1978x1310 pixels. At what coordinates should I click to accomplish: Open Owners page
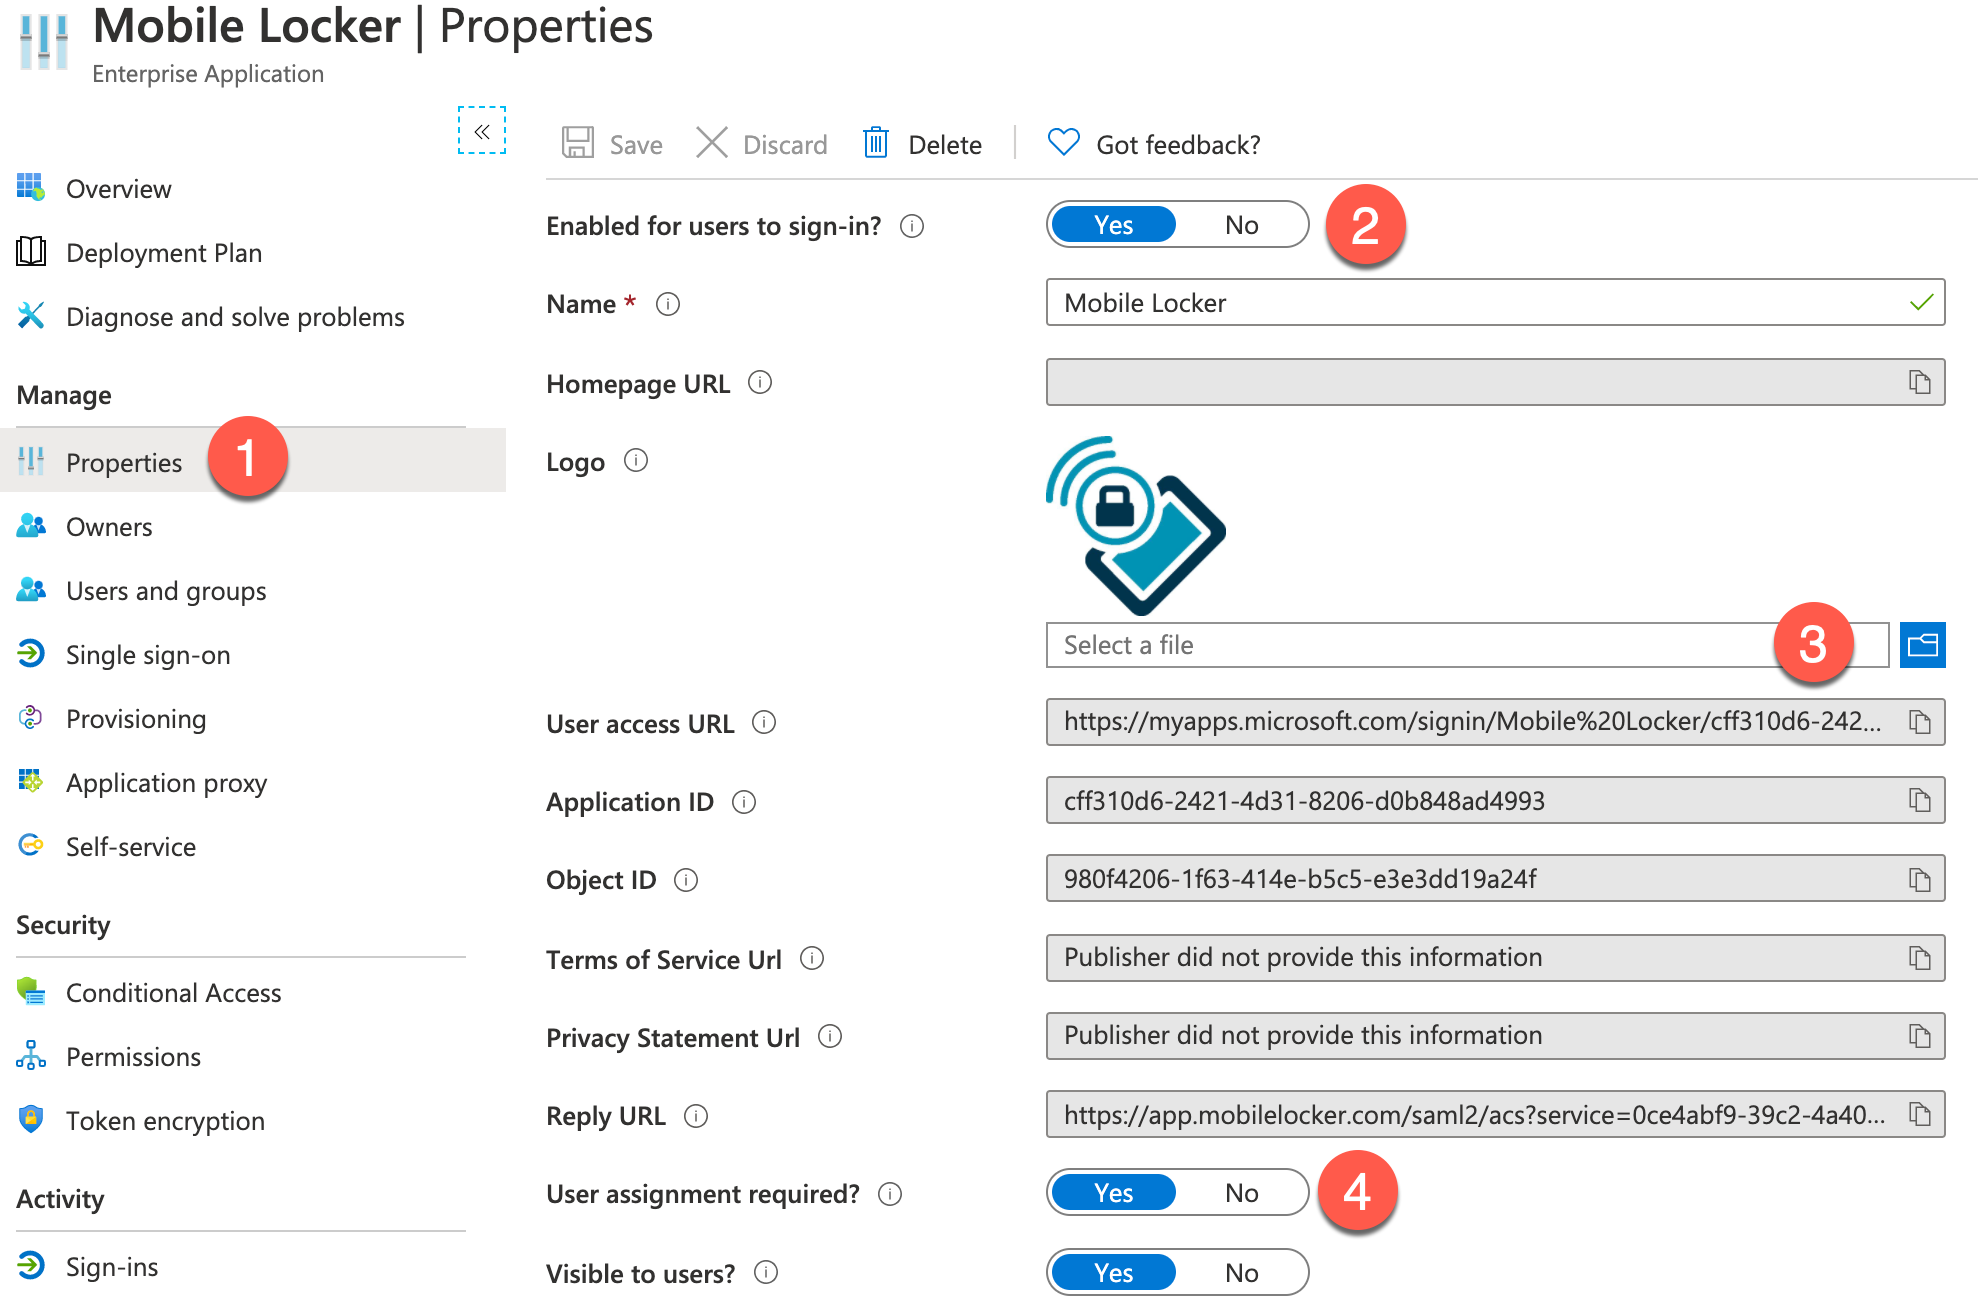pos(109,527)
